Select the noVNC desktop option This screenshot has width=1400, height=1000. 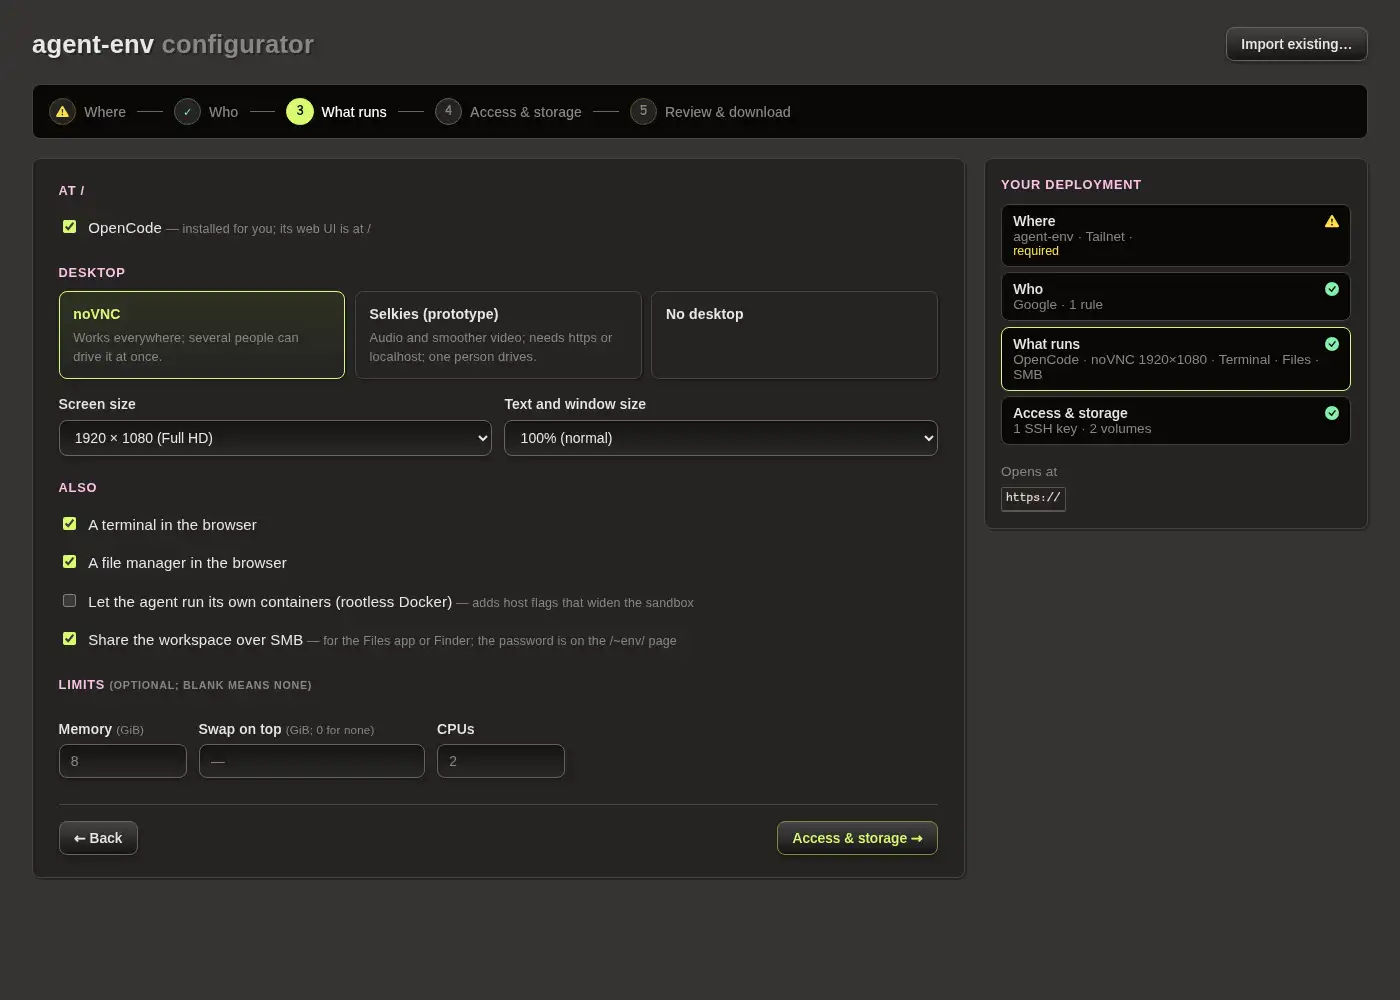click(202, 335)
